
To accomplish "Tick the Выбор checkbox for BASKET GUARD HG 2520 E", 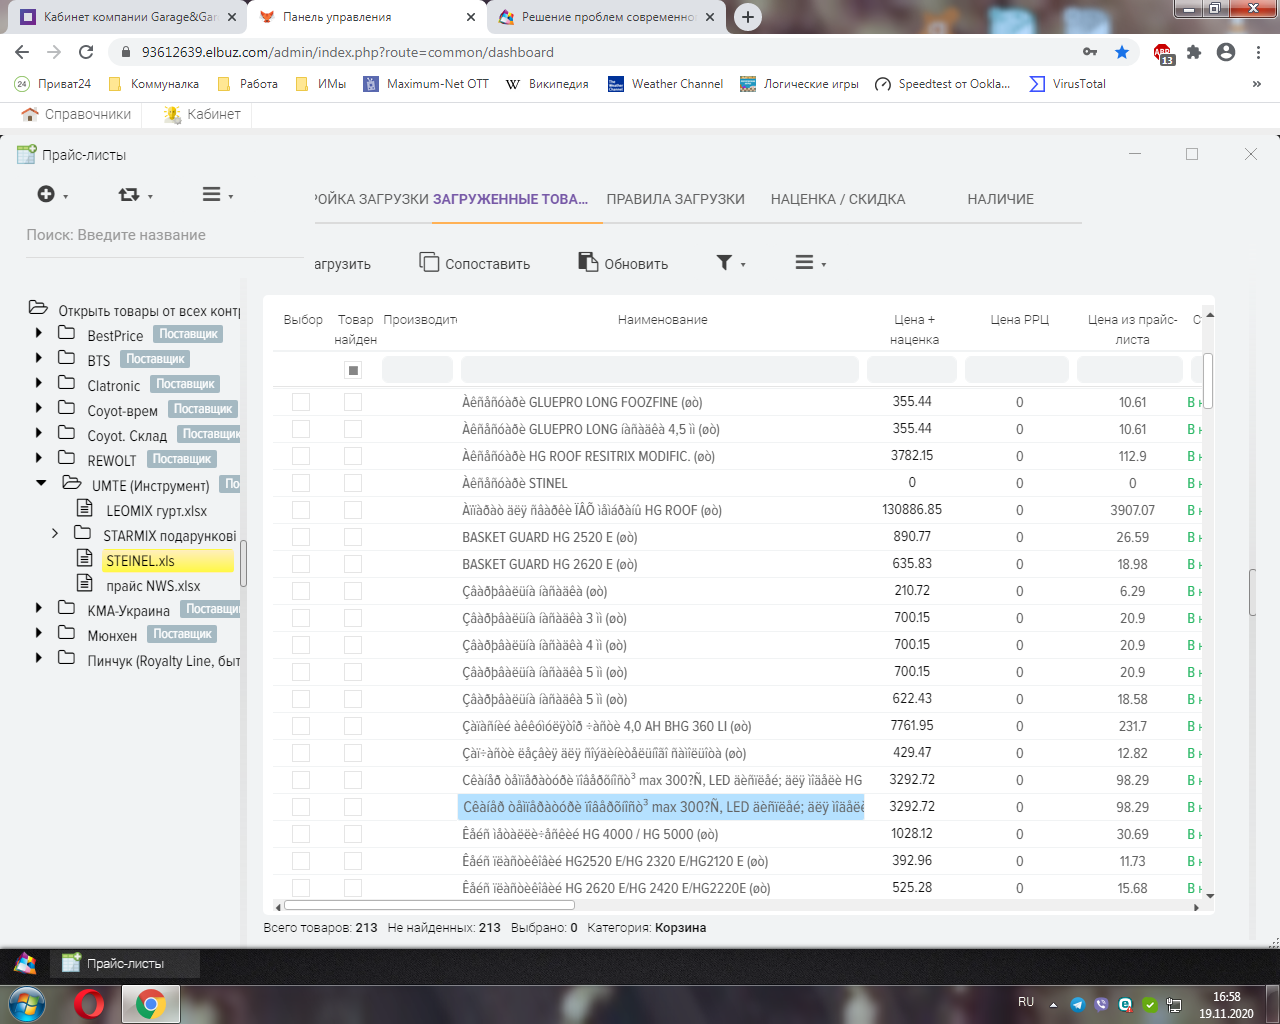I will pyautogui.click(x=301, y=537).
